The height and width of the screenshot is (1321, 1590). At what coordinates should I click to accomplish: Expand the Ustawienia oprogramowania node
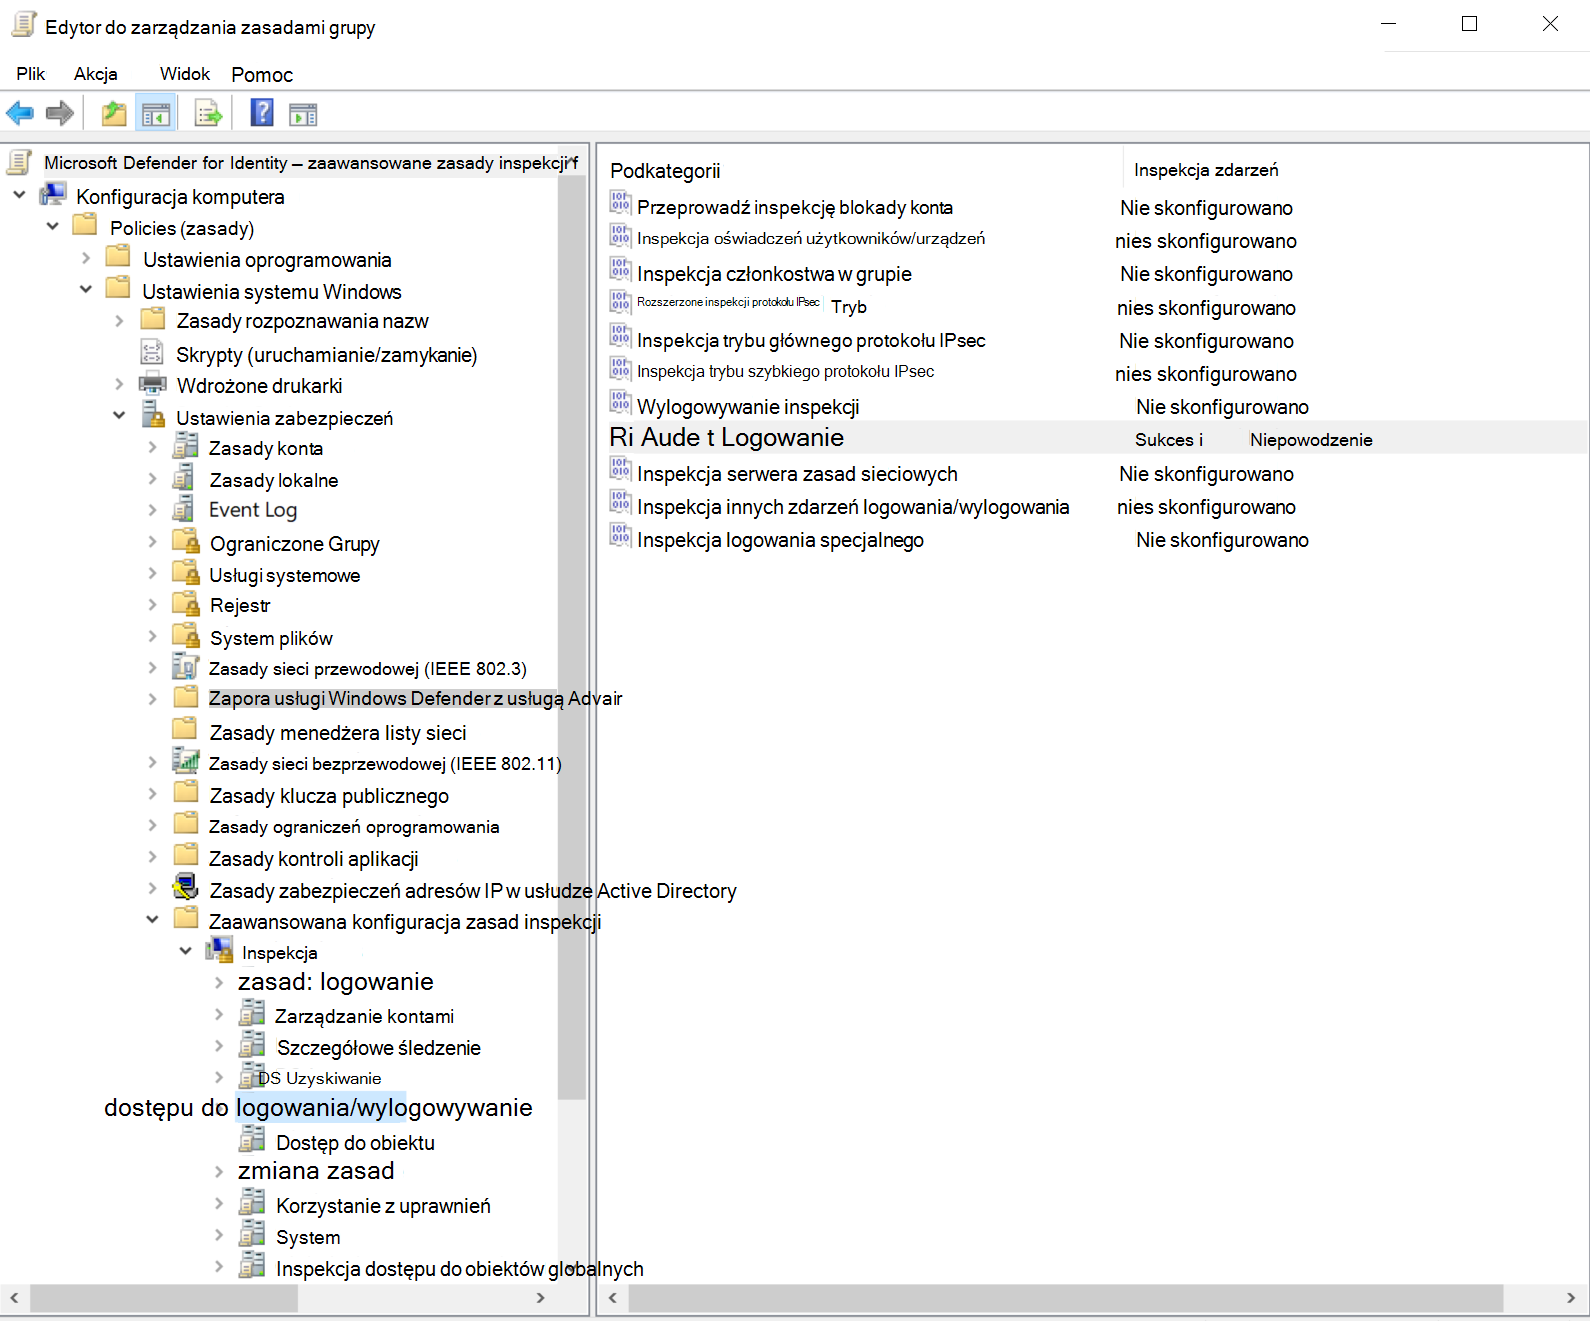tap(86, 258)
